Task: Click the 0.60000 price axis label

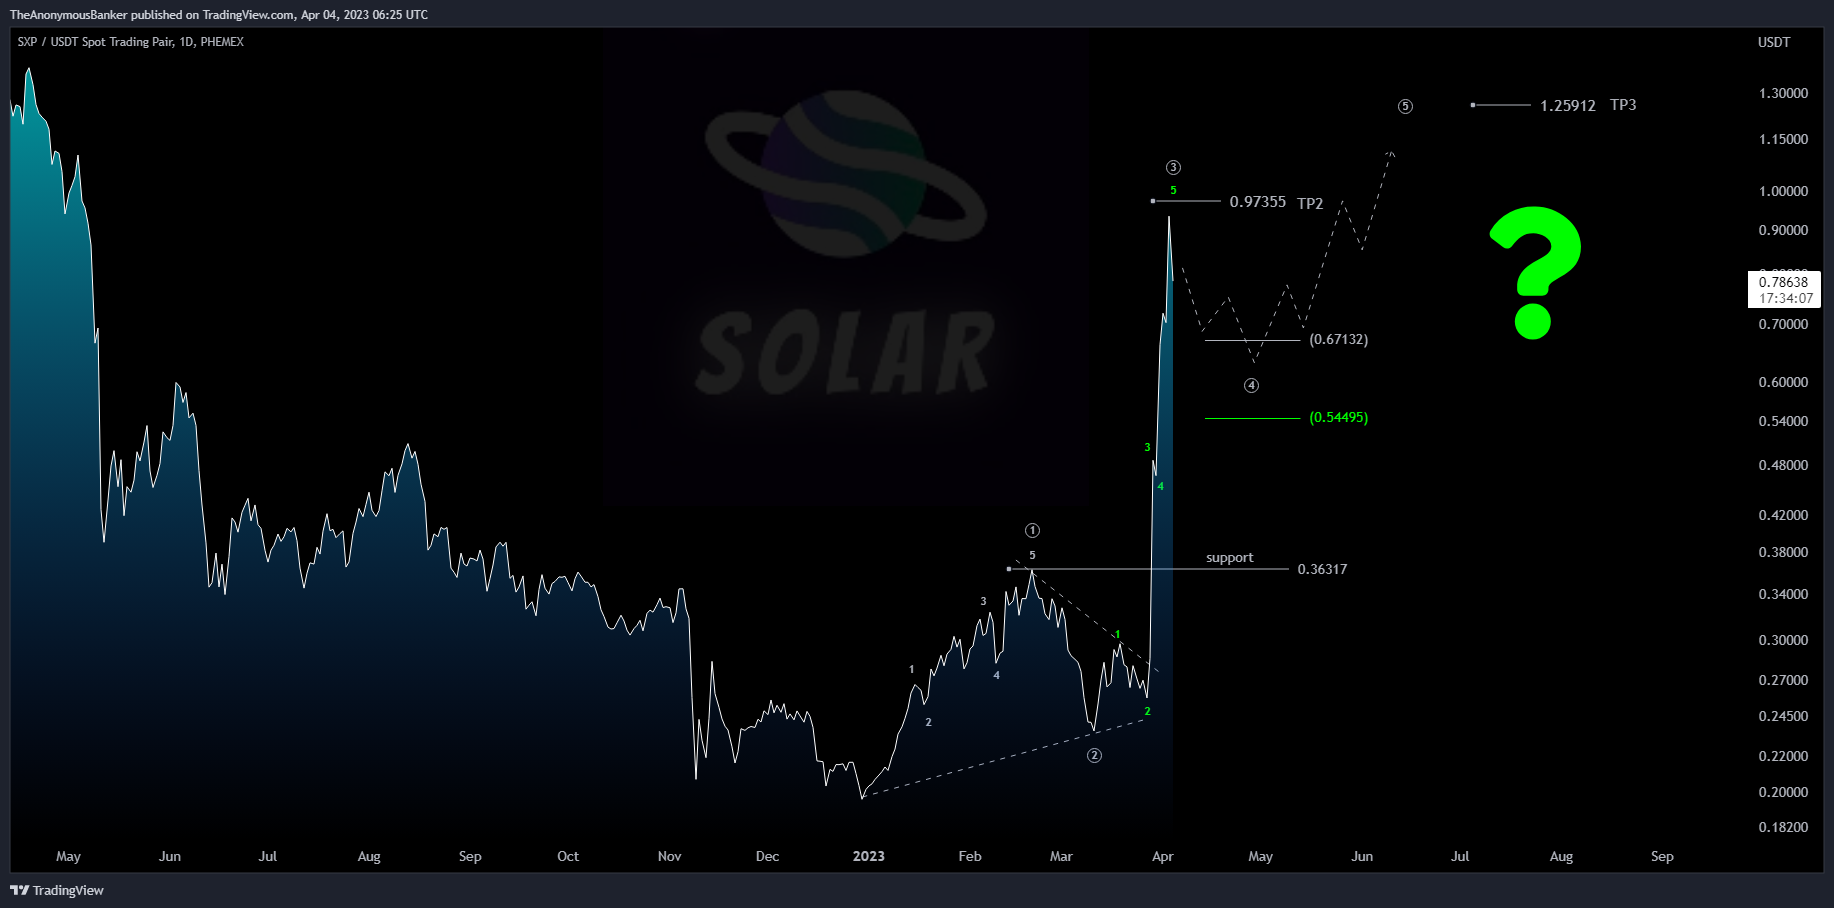Action: click(x=1784, y=382)
